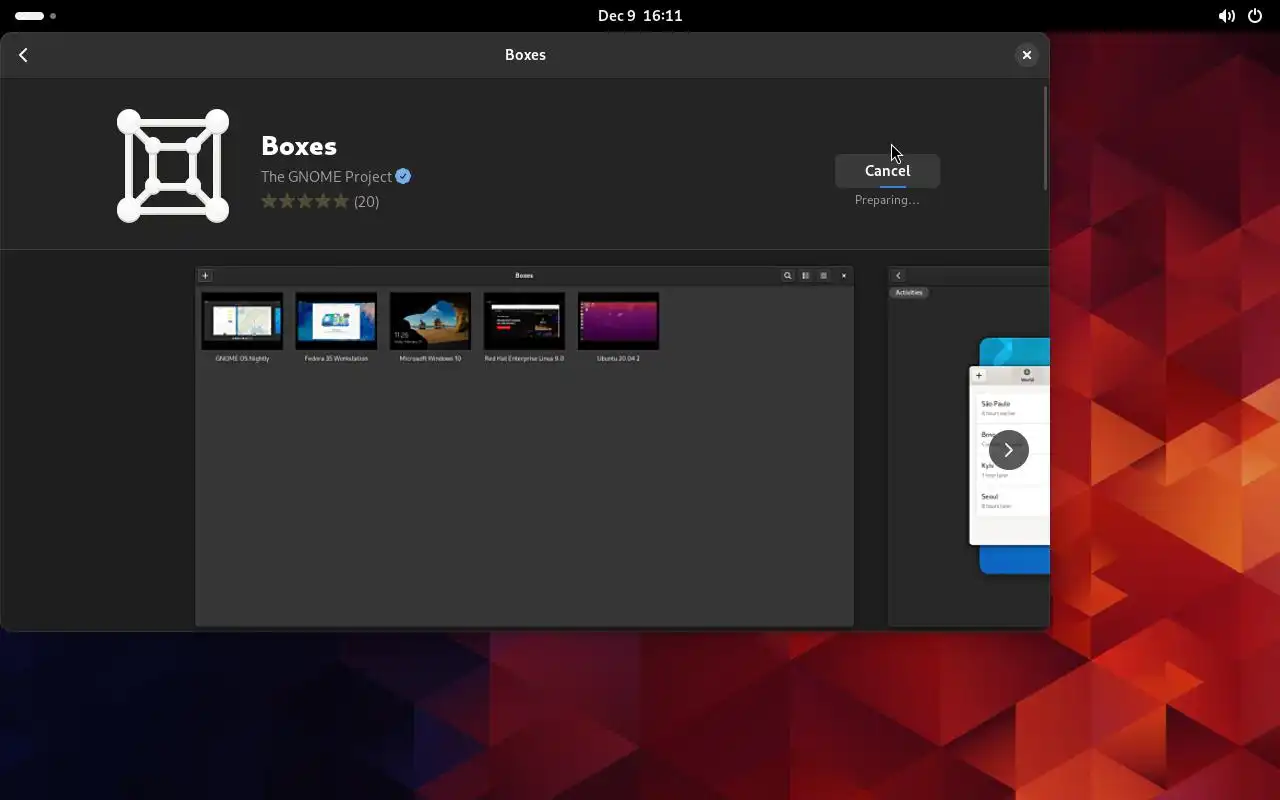Click the installation progress bar
Image resolution: width=1280 pixels, height=800 pixels.
click(x=892, y=187)
